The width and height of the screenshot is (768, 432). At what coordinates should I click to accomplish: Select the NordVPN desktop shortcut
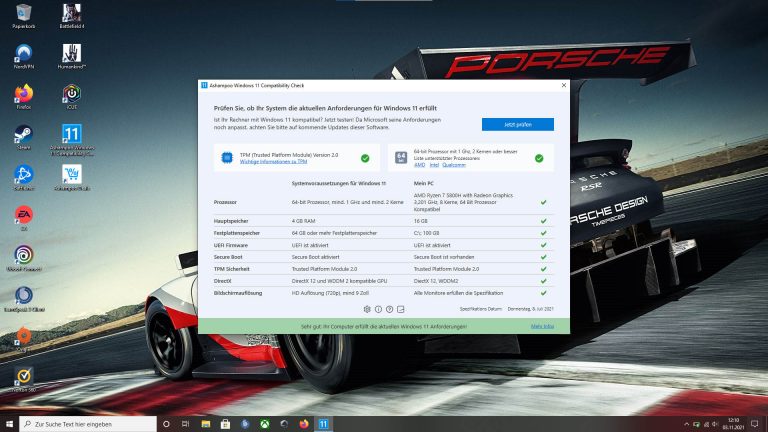pos(22,53)
